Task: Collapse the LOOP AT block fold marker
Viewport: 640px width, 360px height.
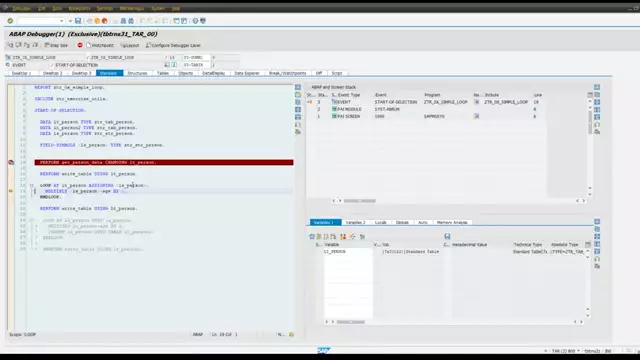Action: point(31,185)
